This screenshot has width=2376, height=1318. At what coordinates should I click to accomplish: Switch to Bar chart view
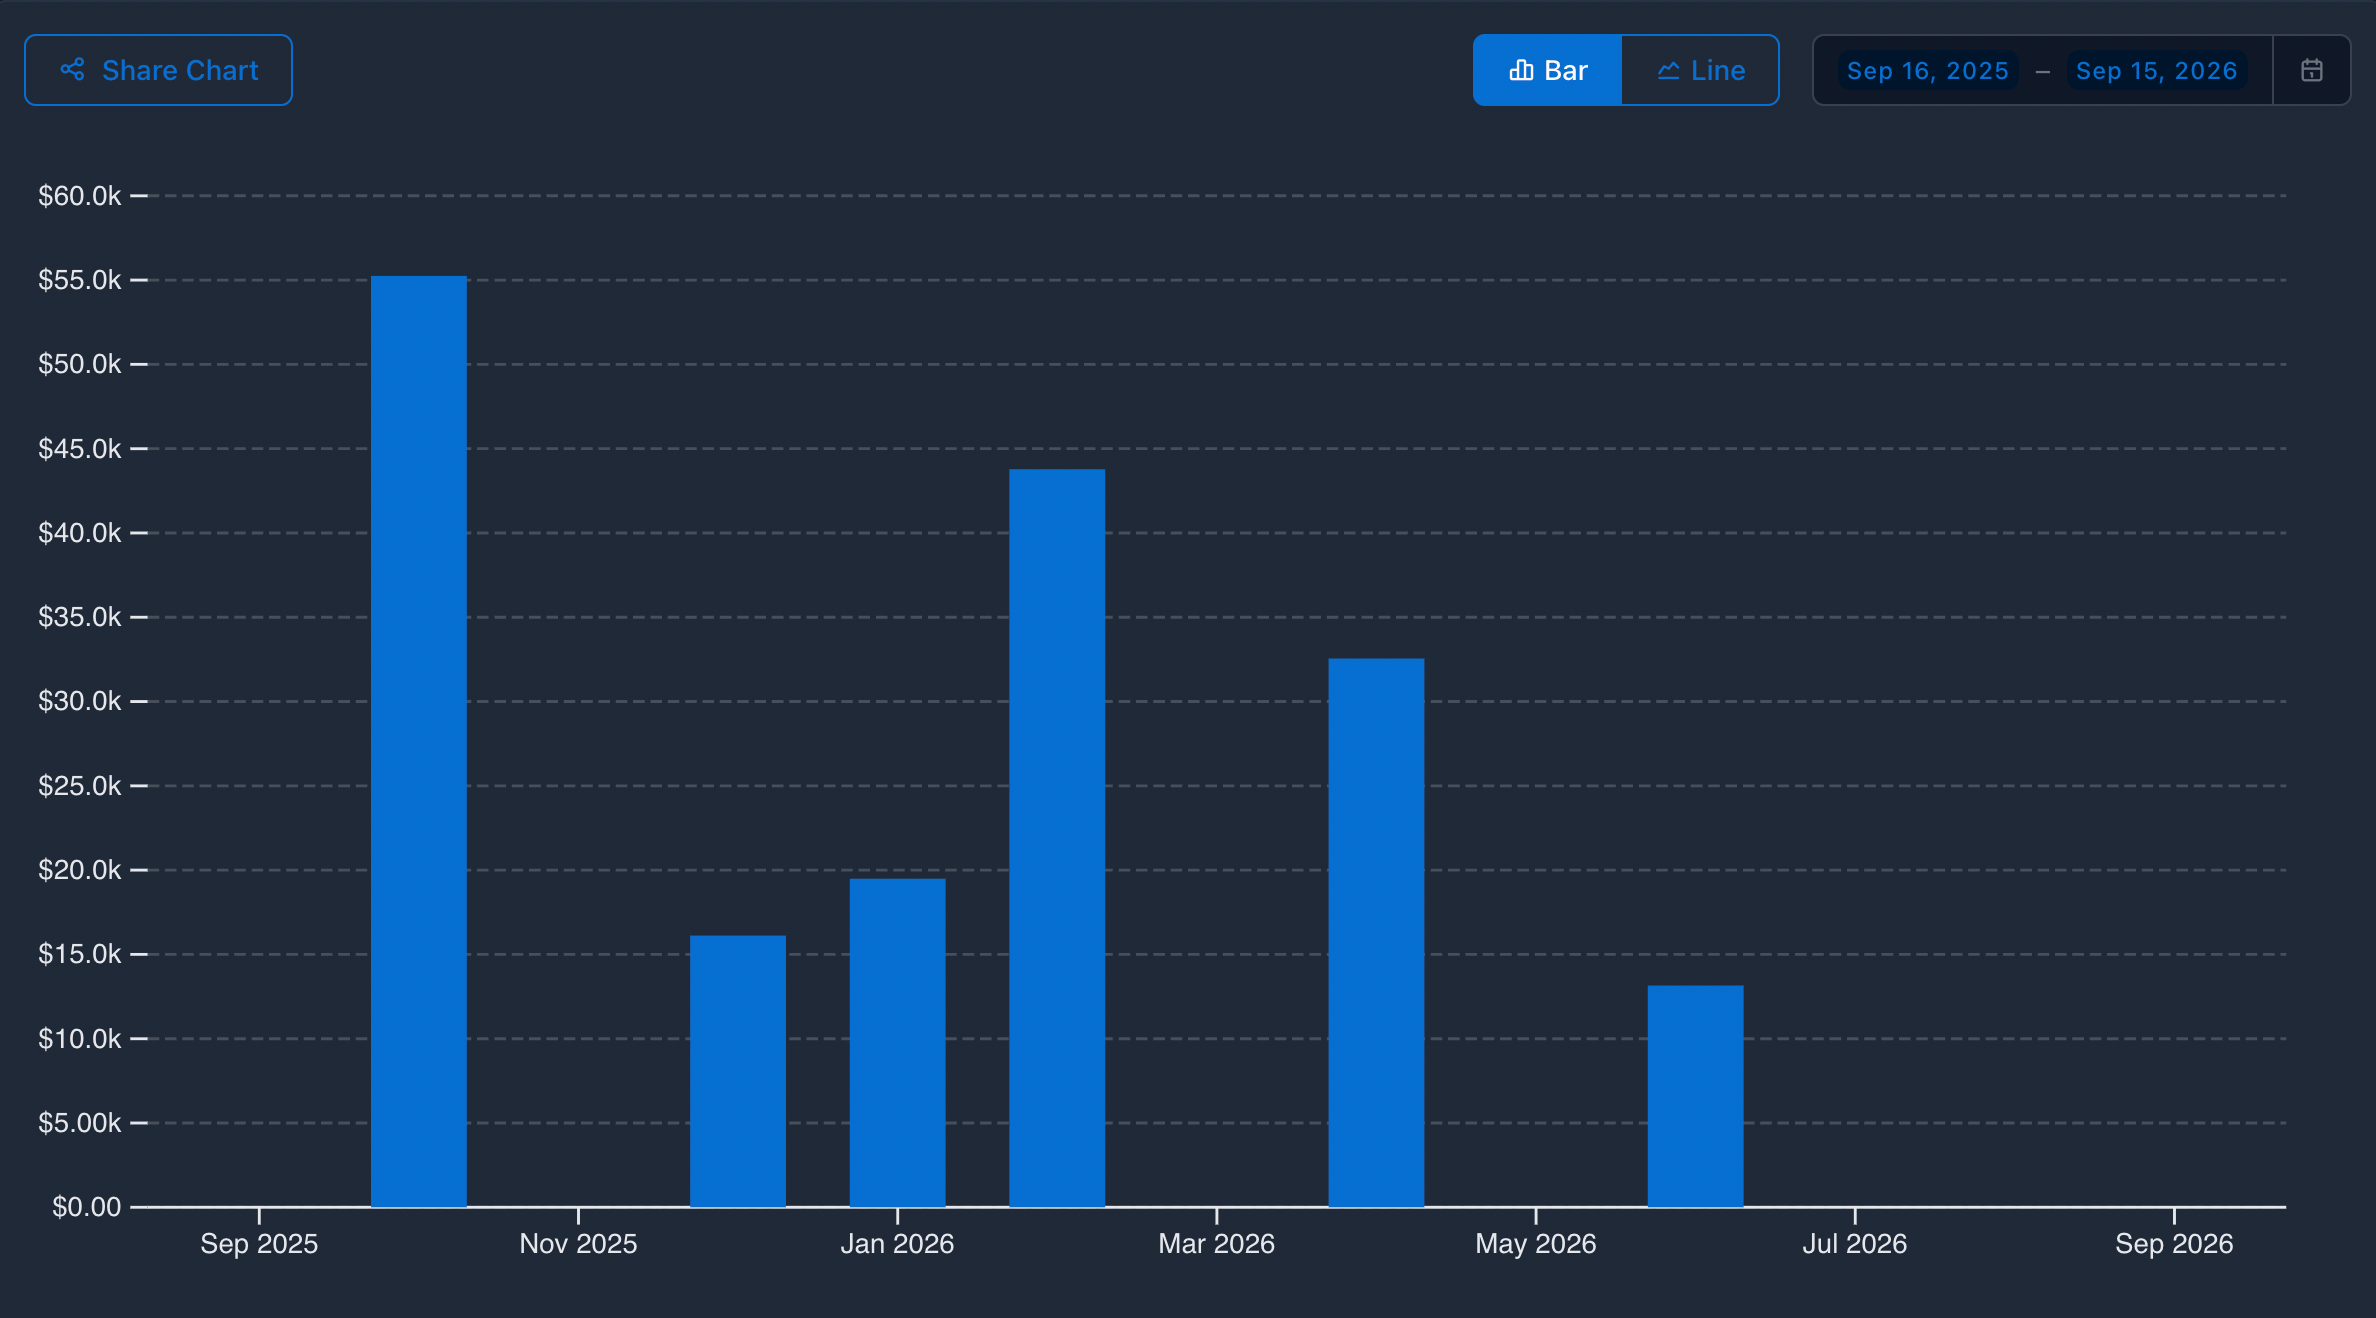1547,70
